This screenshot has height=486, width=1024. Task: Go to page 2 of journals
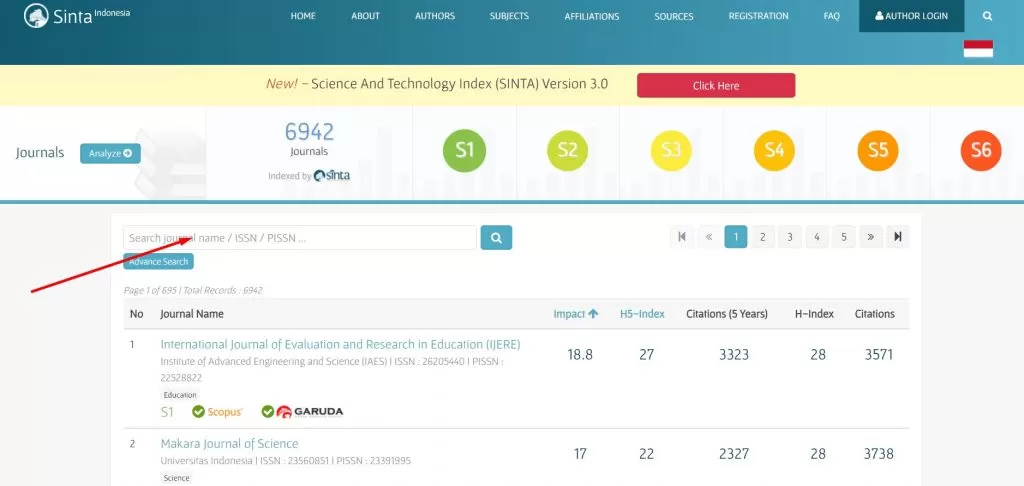762,237
